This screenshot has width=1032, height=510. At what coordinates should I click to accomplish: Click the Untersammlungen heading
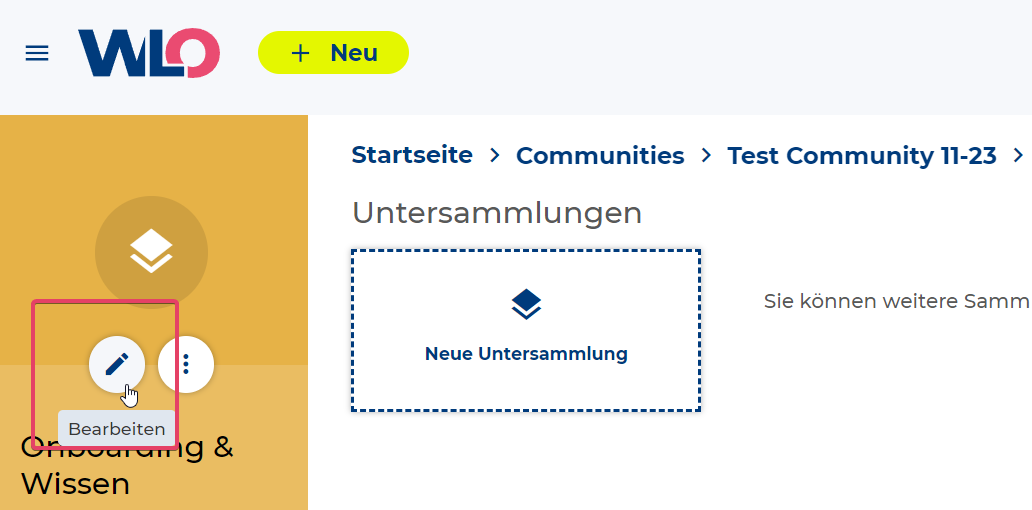(496, 212)
